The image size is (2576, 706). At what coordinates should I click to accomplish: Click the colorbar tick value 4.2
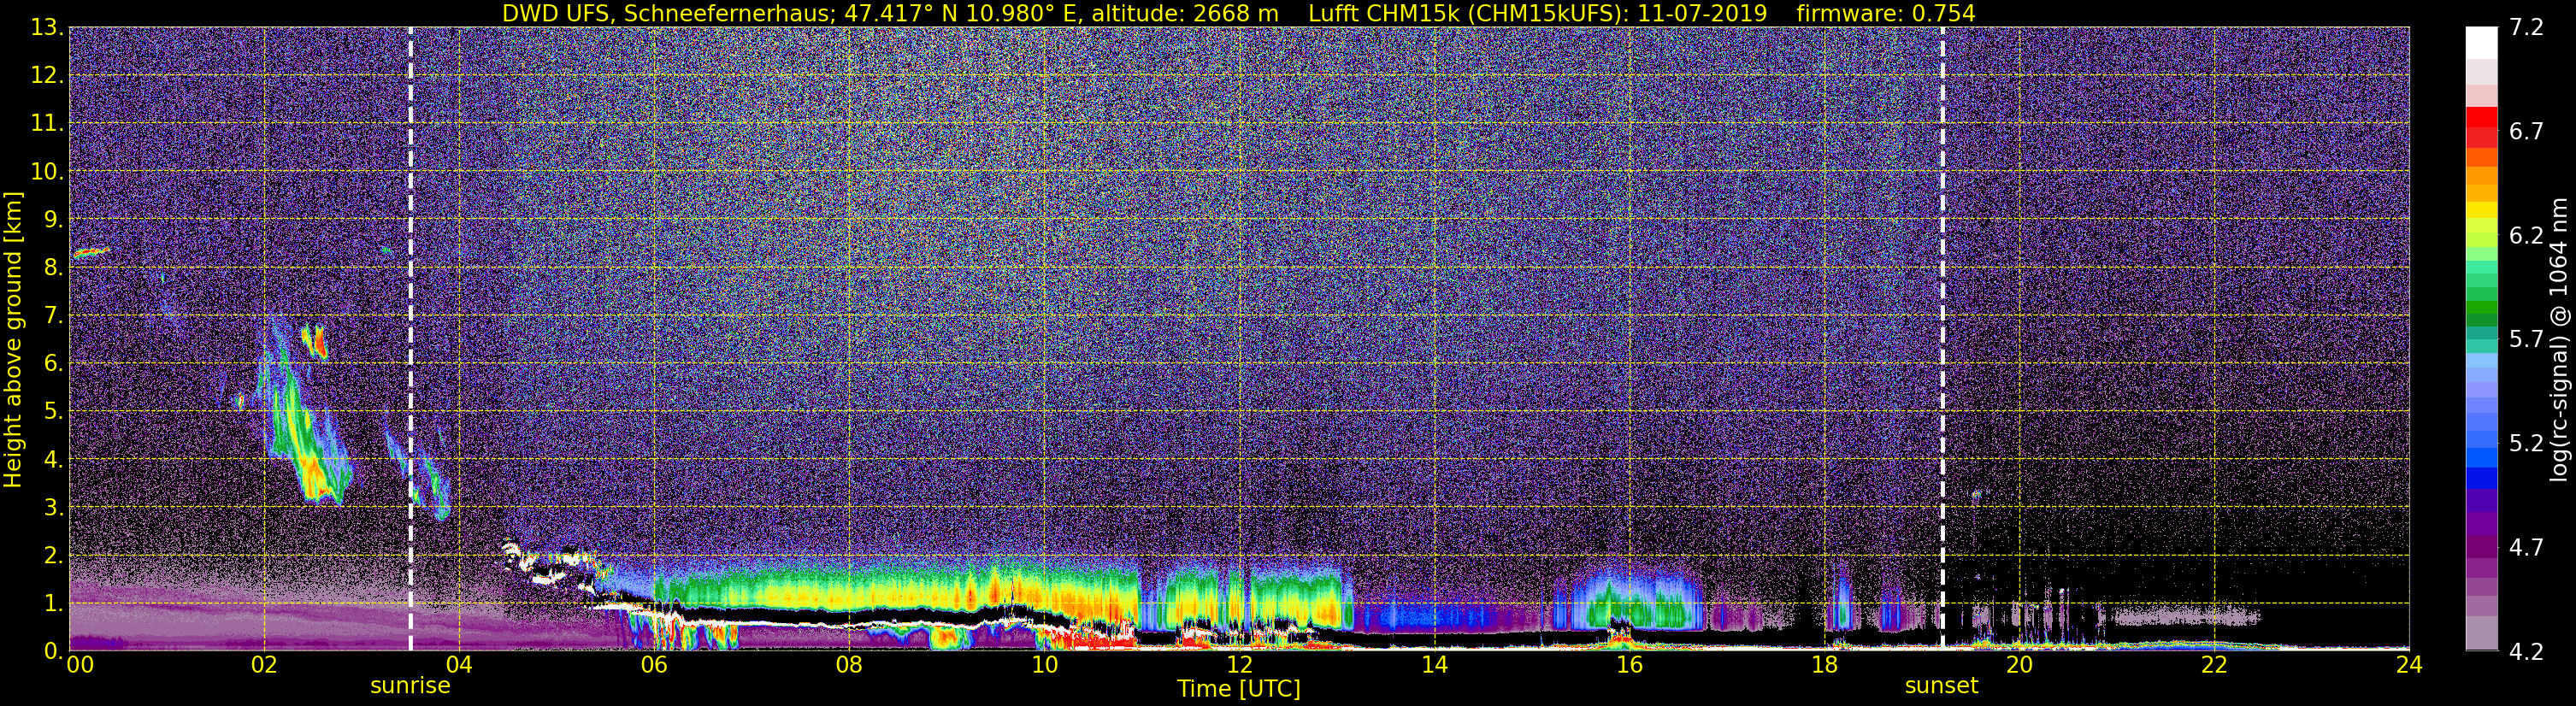2526,652
